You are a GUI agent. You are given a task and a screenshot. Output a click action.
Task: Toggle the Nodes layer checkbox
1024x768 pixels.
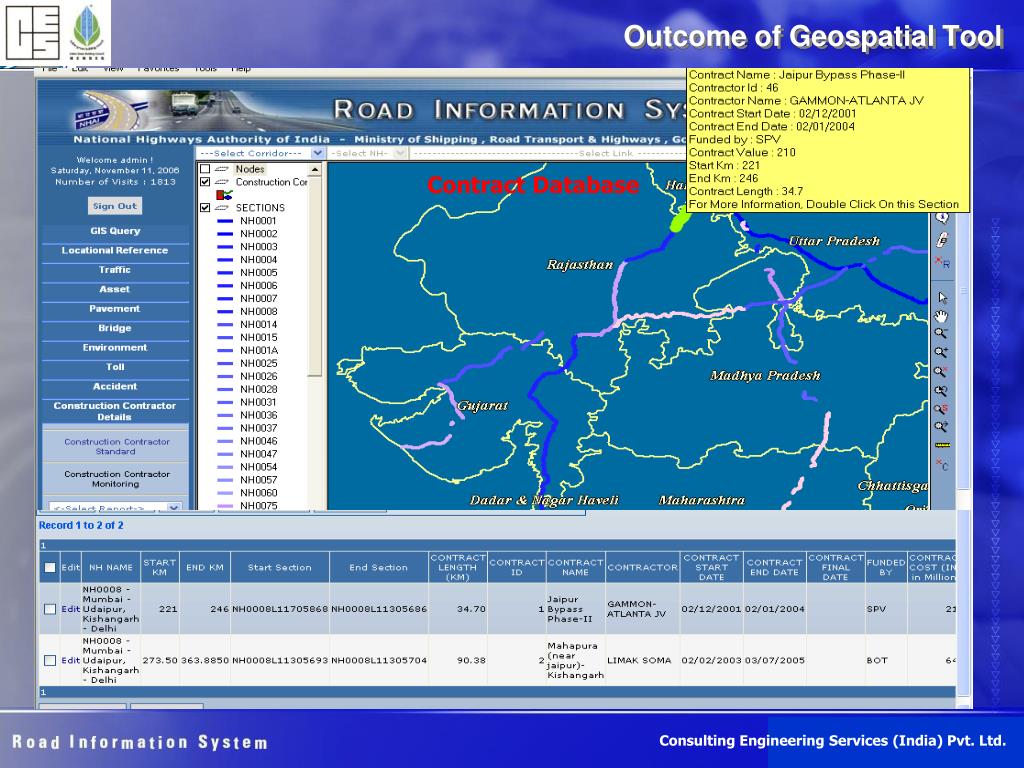(205, 169)
